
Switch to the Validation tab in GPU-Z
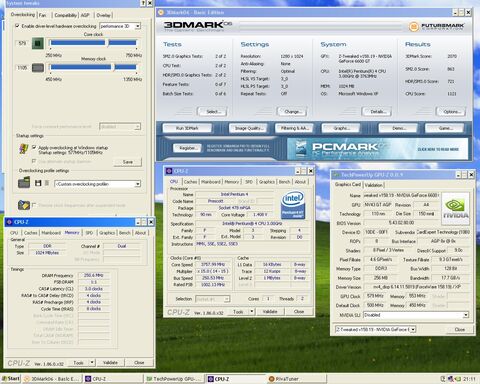tap(373, 185)
